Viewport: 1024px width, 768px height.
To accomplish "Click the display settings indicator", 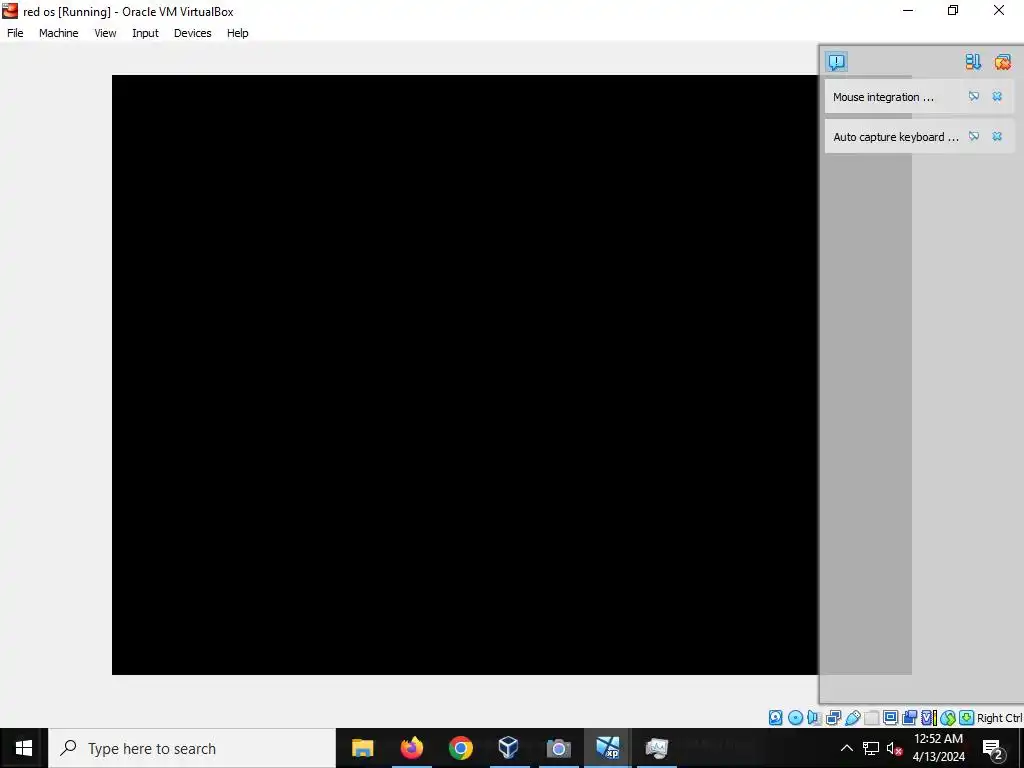I will pyautogui.click(x=891, y=718).
